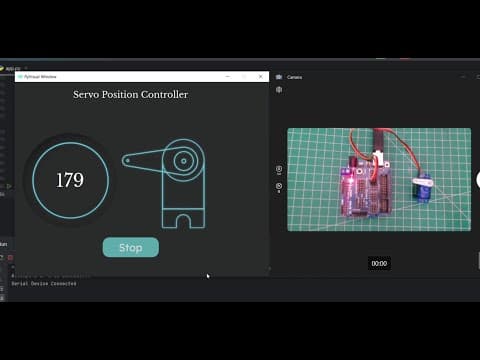This screenshot has width=480, height=360.
Task: Click the red stop icon in IDE run panel
Action: tap(10, 257)
